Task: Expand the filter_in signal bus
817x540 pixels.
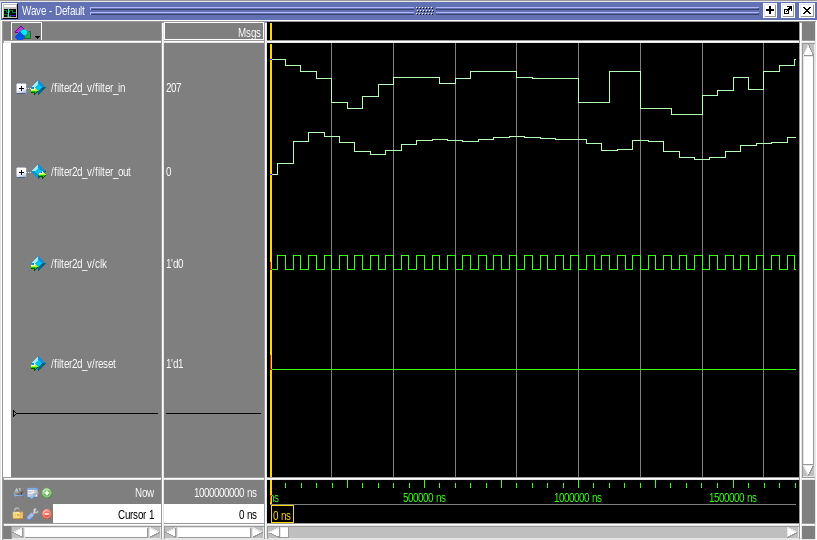Action: pos(21,88)
